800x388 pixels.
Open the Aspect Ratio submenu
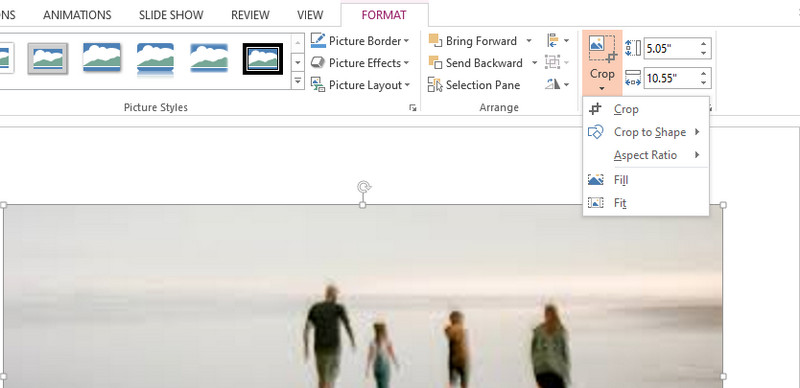(646, 155)
